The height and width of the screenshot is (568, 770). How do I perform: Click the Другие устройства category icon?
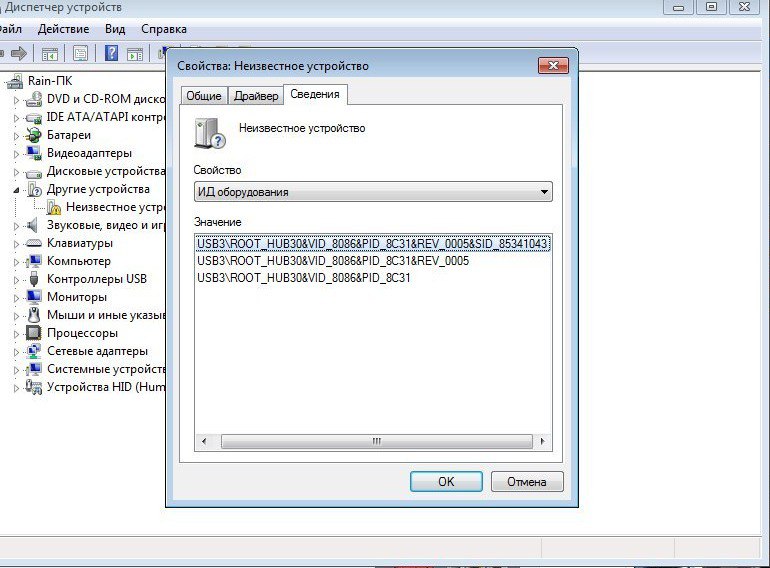tap(34, 189)
